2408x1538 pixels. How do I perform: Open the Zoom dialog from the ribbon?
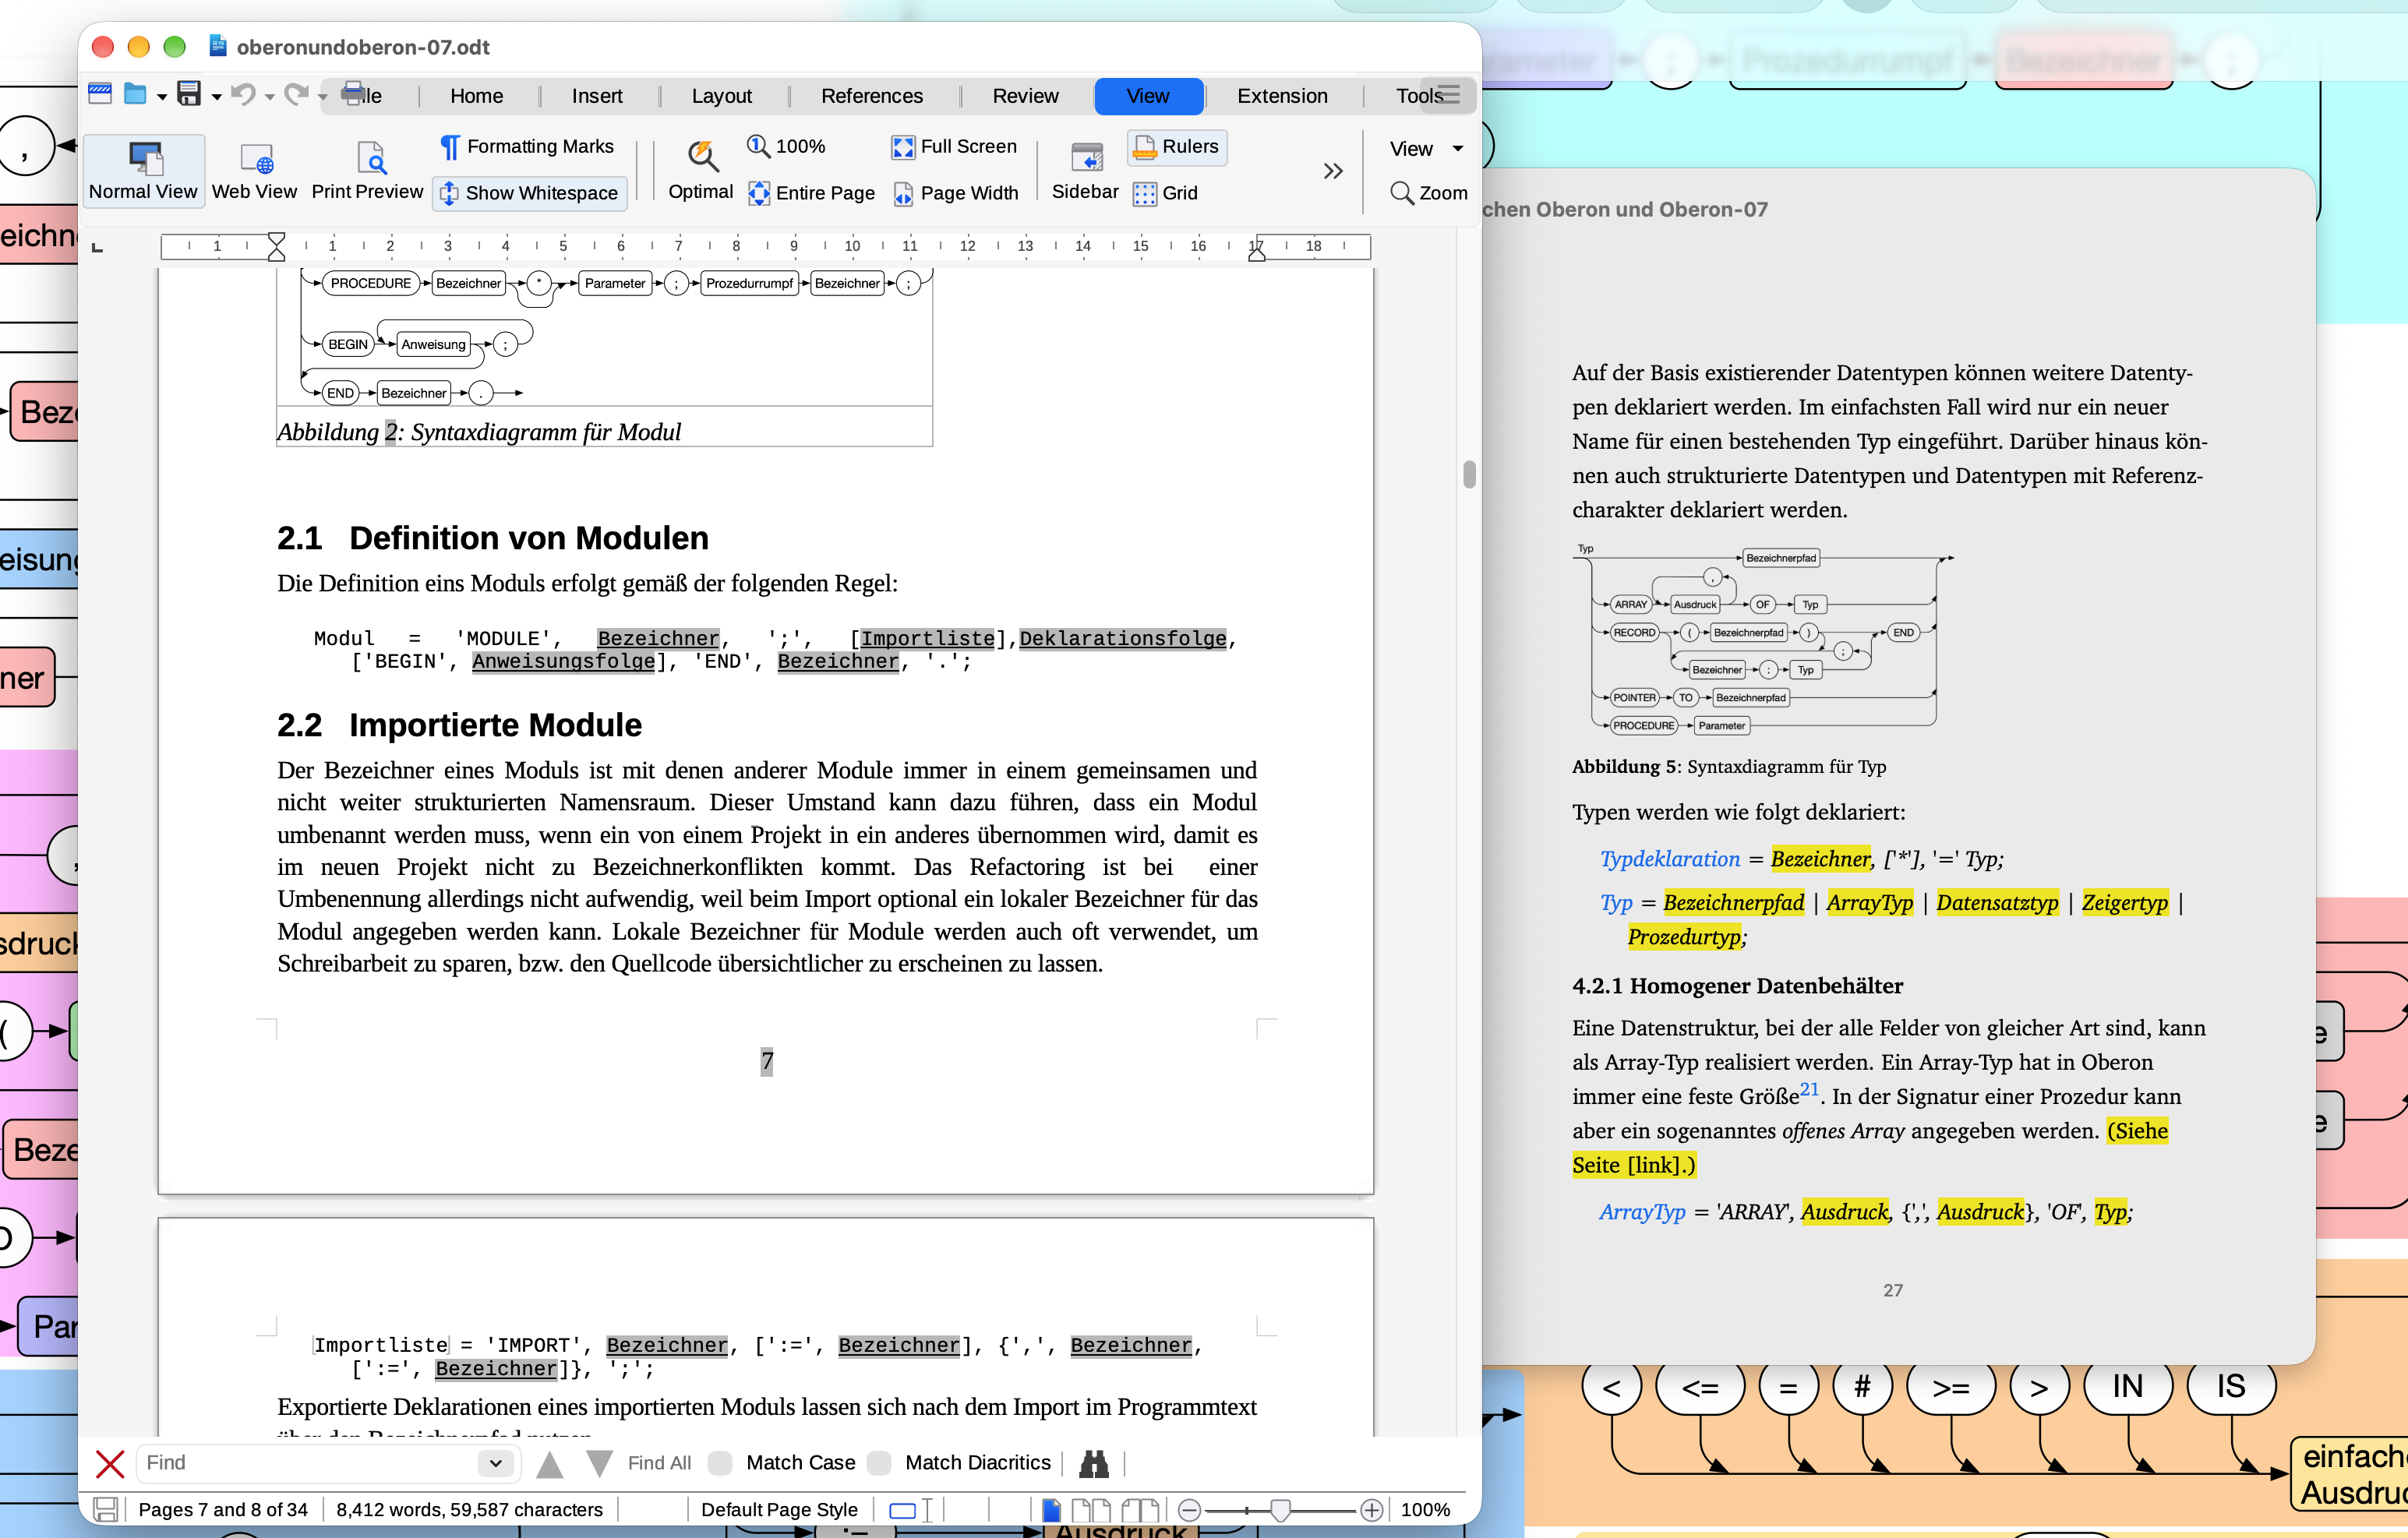tap(1430, 193)
